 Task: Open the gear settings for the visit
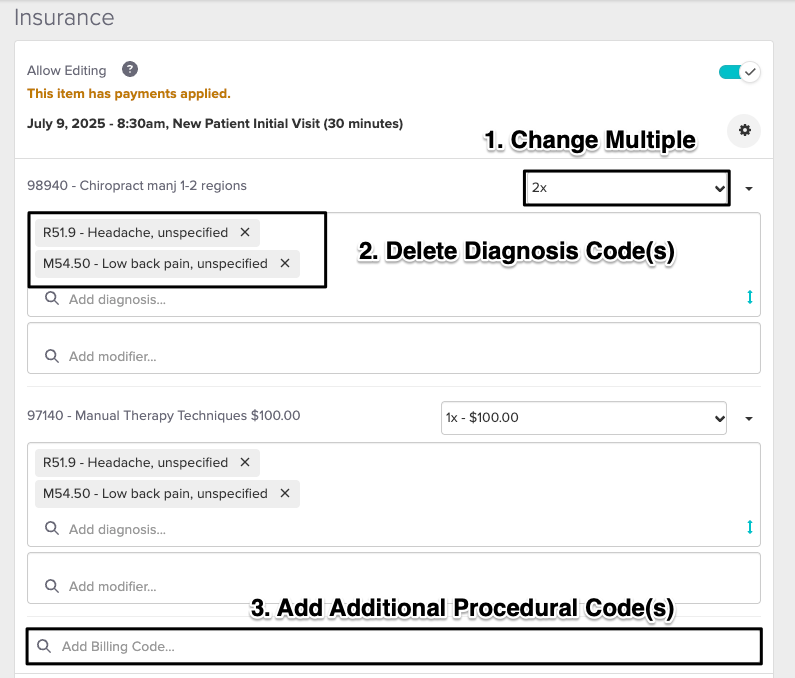tap(744, 131)
